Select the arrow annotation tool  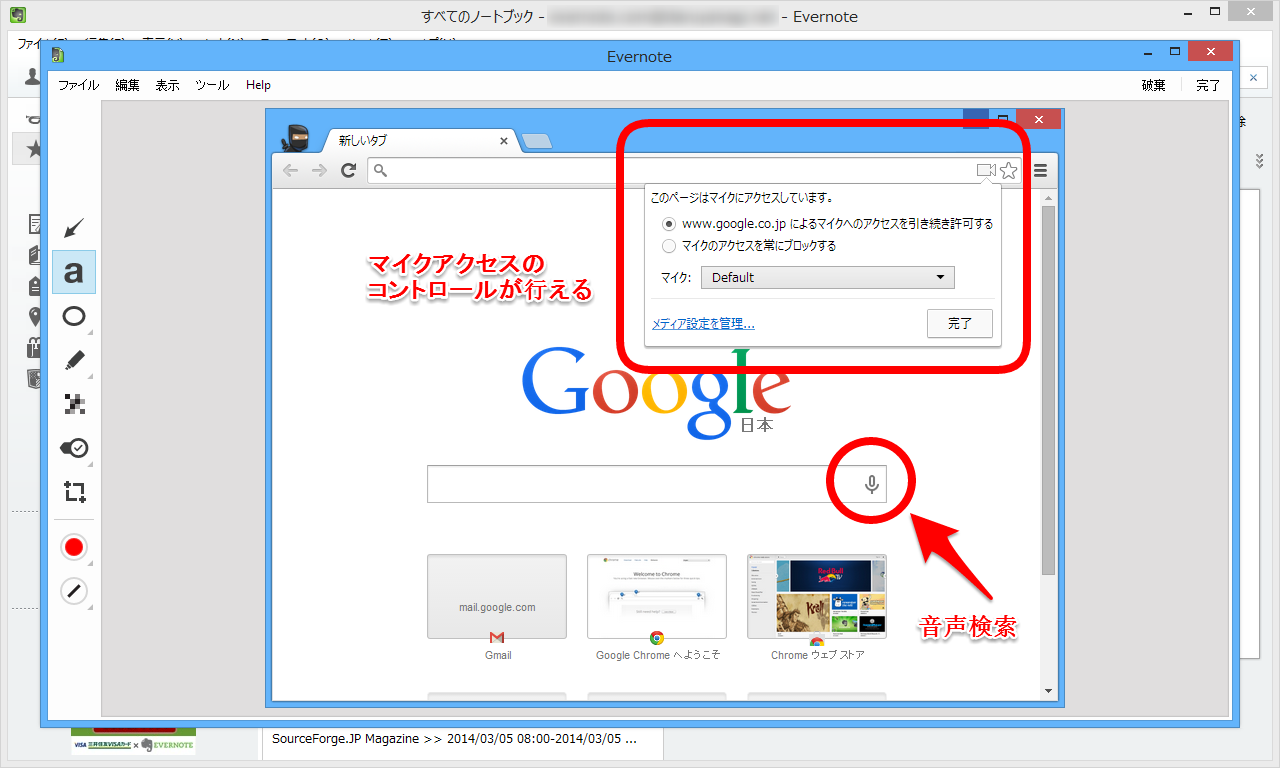pyautogui.click(x=74, y=228)
